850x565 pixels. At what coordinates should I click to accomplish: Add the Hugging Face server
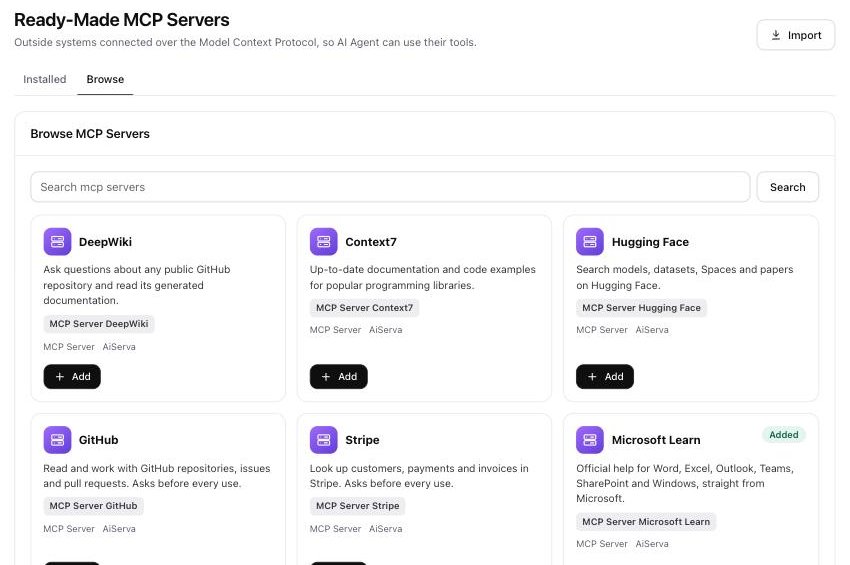(x=604, y=376)
